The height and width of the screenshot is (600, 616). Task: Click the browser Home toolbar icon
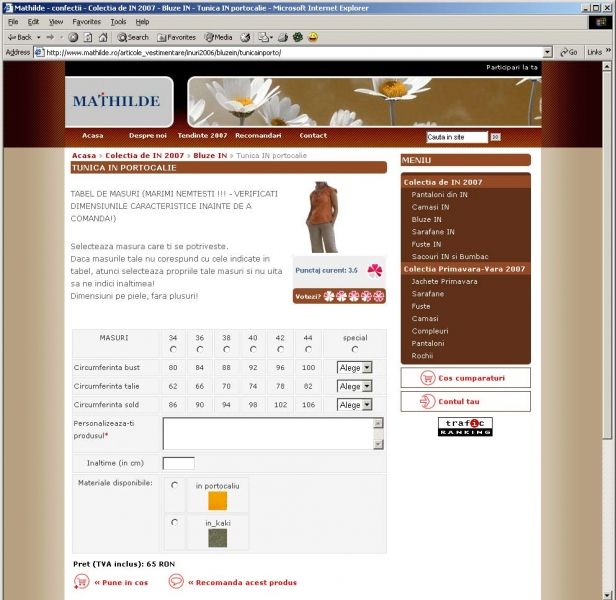pyautogui.click(x=103, y=37)
